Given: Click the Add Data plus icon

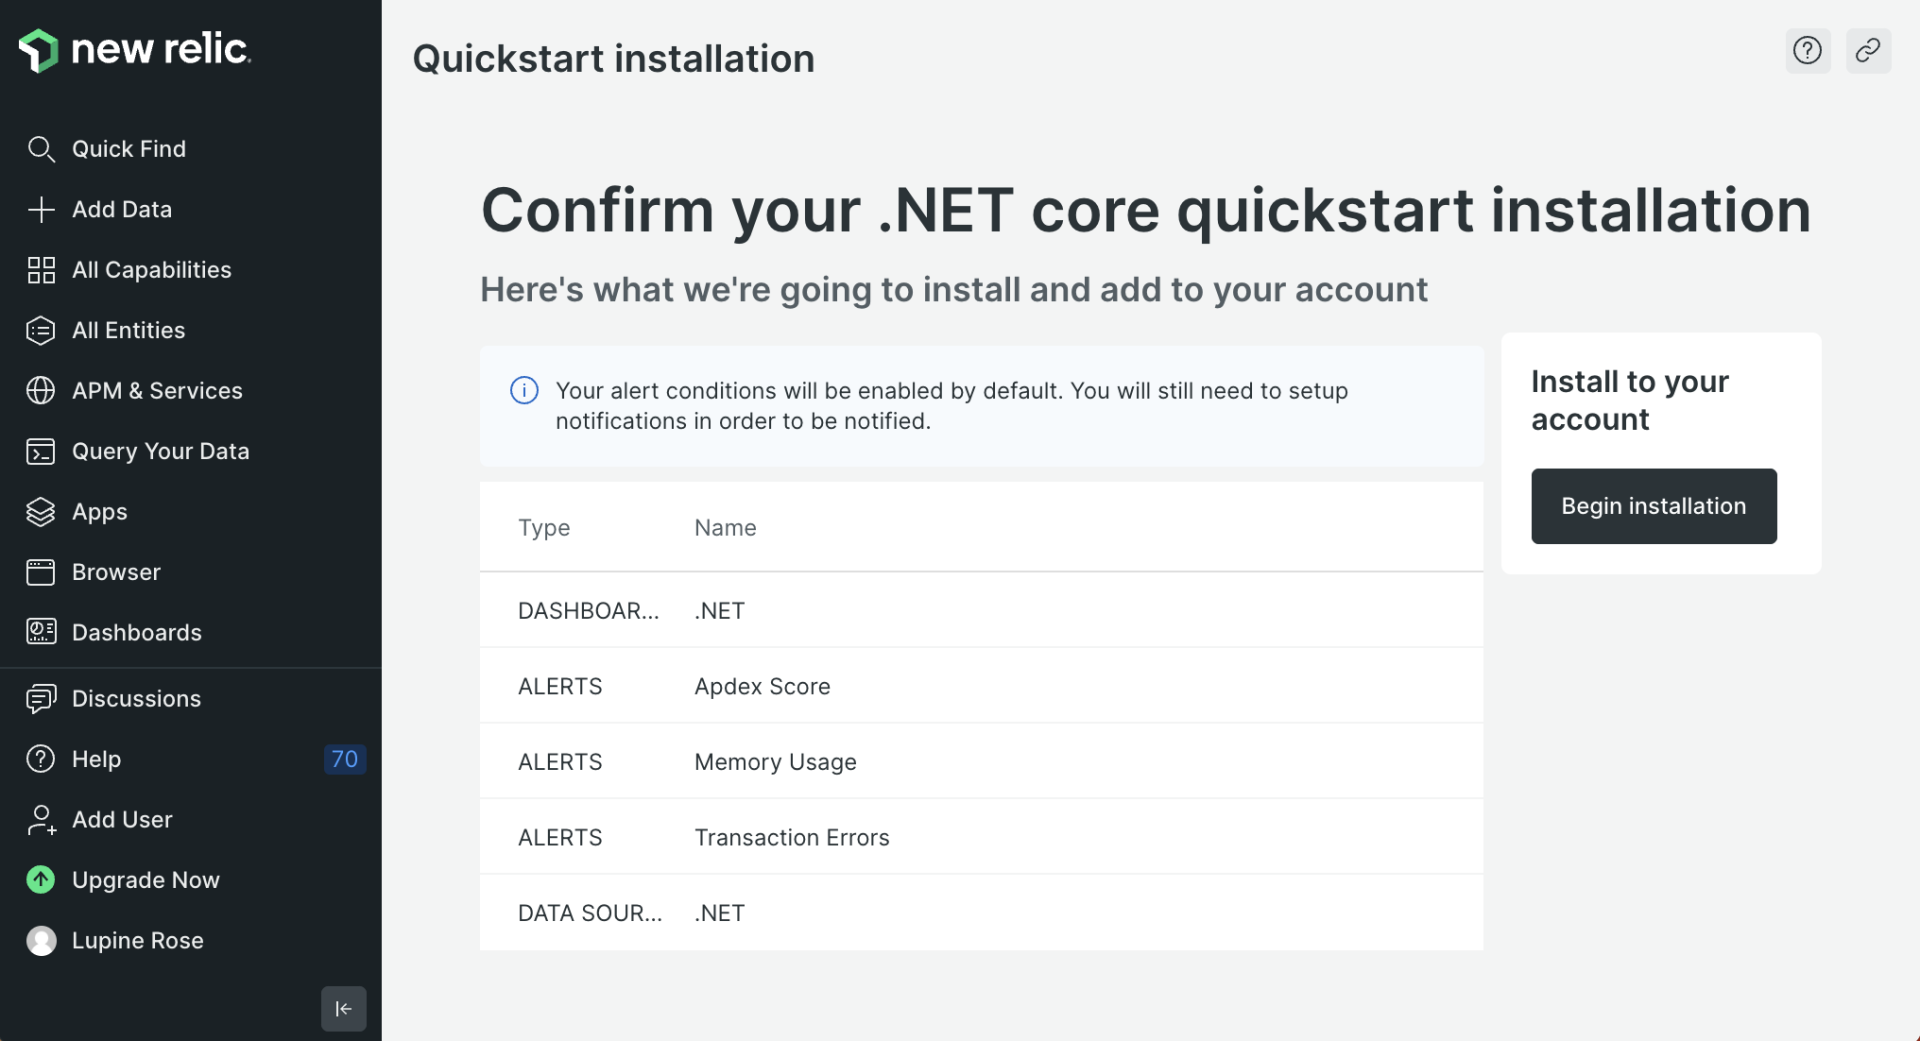Looking at the screenshot, I should click(41, 209).
